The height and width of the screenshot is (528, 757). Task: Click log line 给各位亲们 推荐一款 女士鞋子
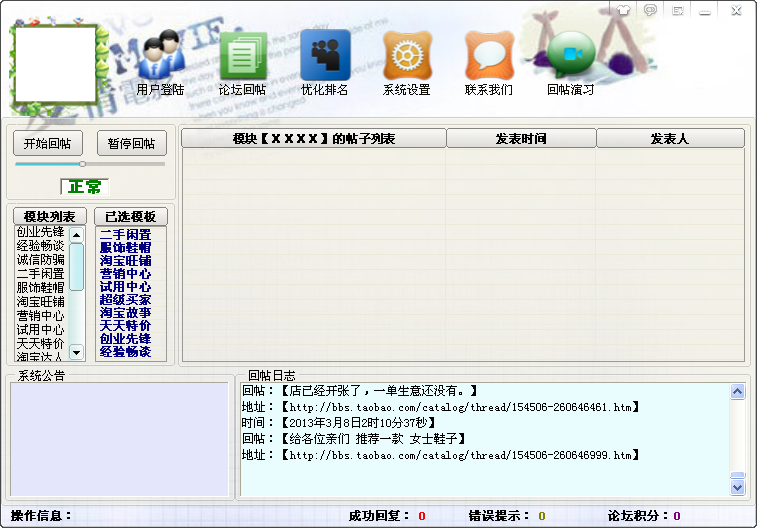[354, 439]
